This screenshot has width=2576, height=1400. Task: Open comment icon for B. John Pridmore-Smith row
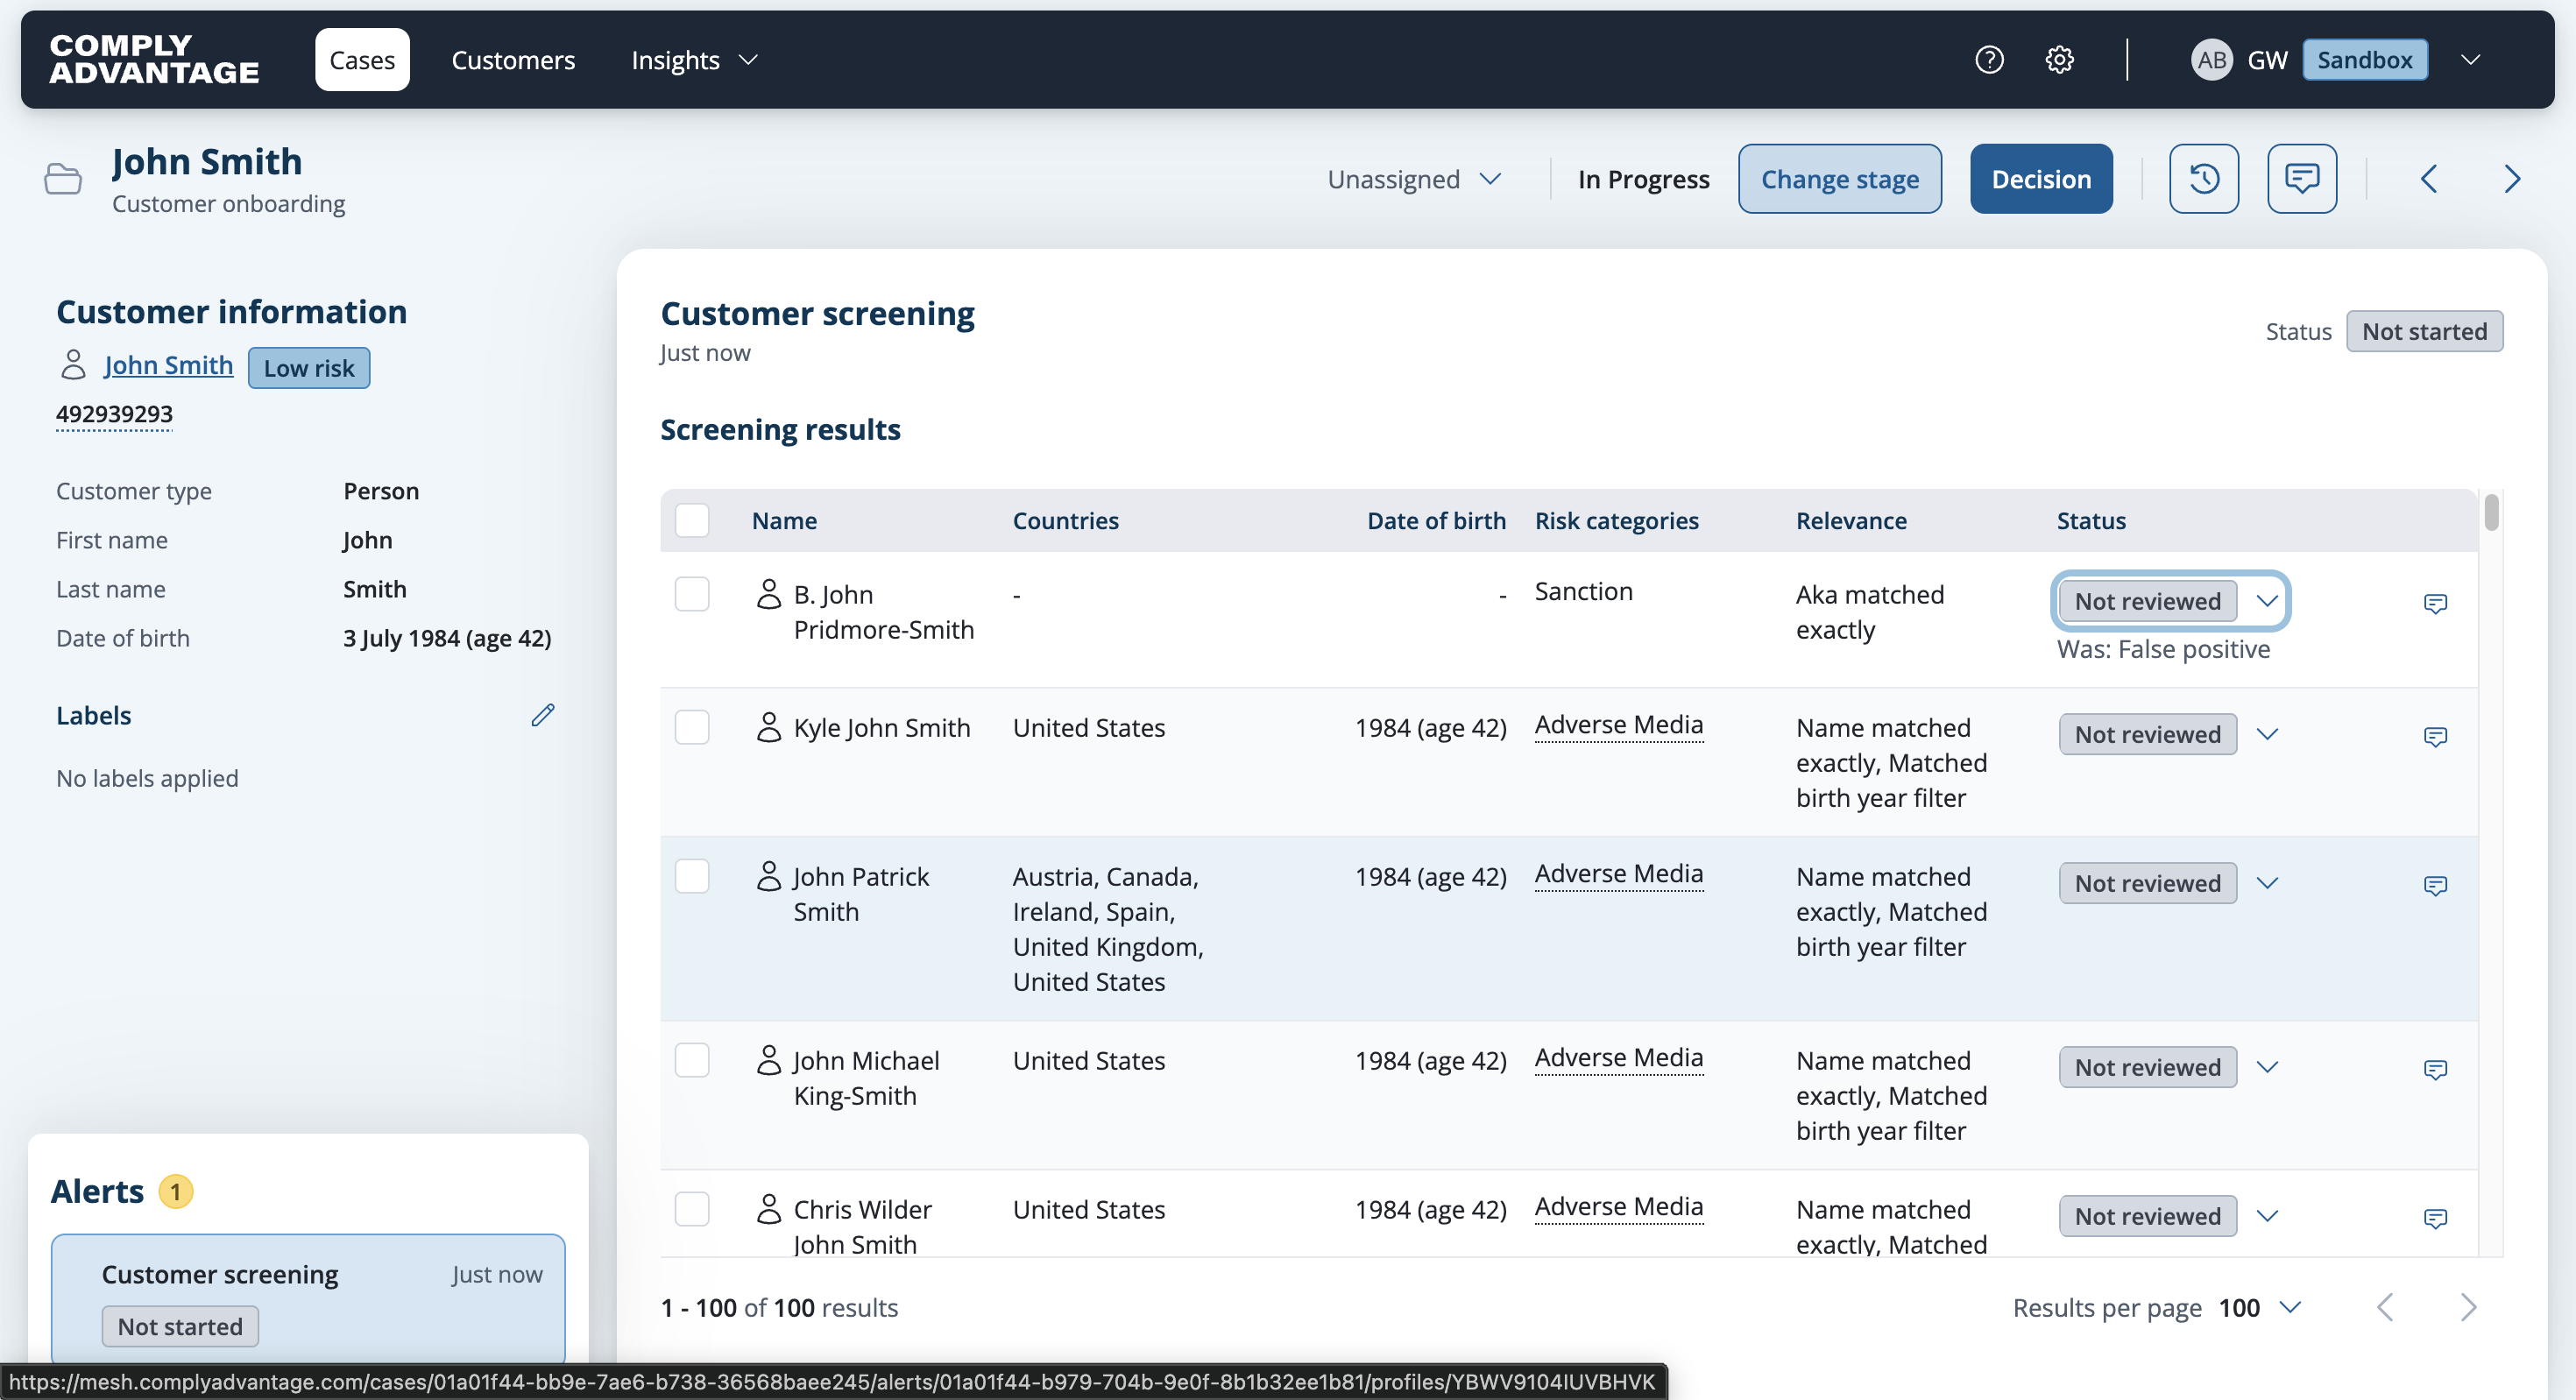click(2435, 603)
